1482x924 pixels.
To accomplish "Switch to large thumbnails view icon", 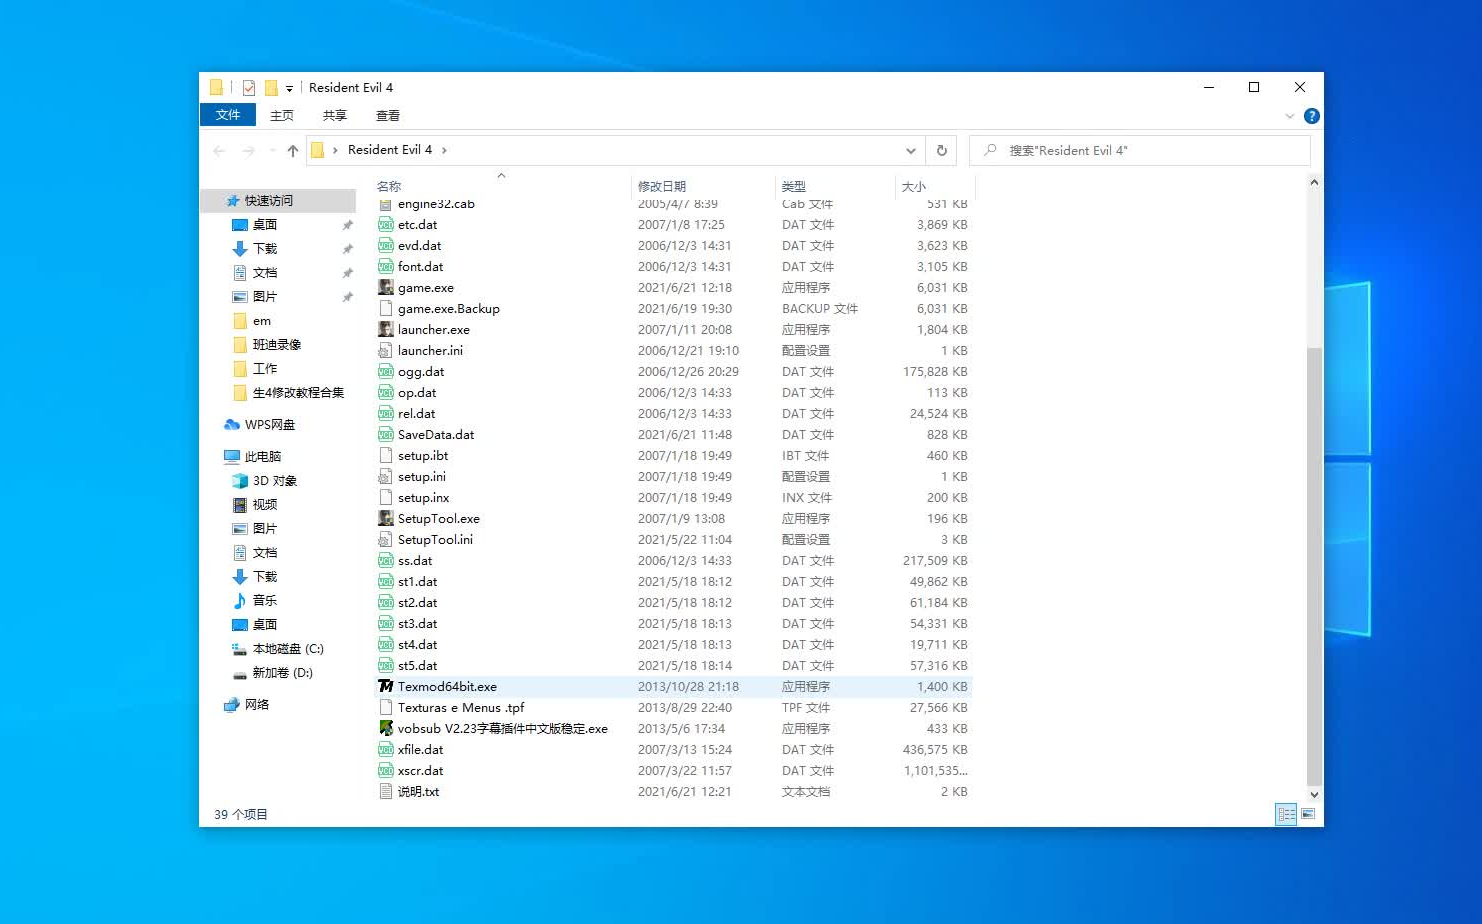I will pyautogui.click(x=1308, y=814).
